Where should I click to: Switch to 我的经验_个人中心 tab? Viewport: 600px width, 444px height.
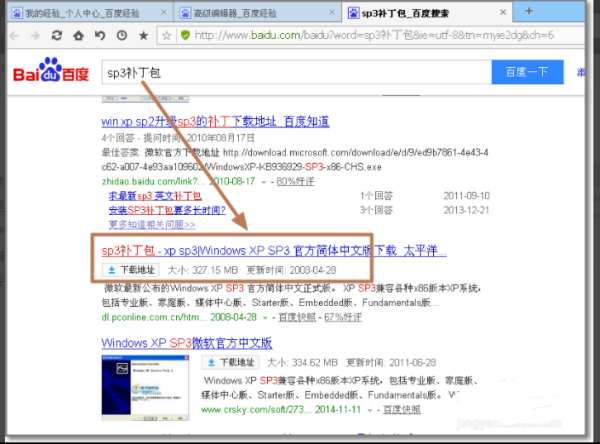click(x=89, y=13)
